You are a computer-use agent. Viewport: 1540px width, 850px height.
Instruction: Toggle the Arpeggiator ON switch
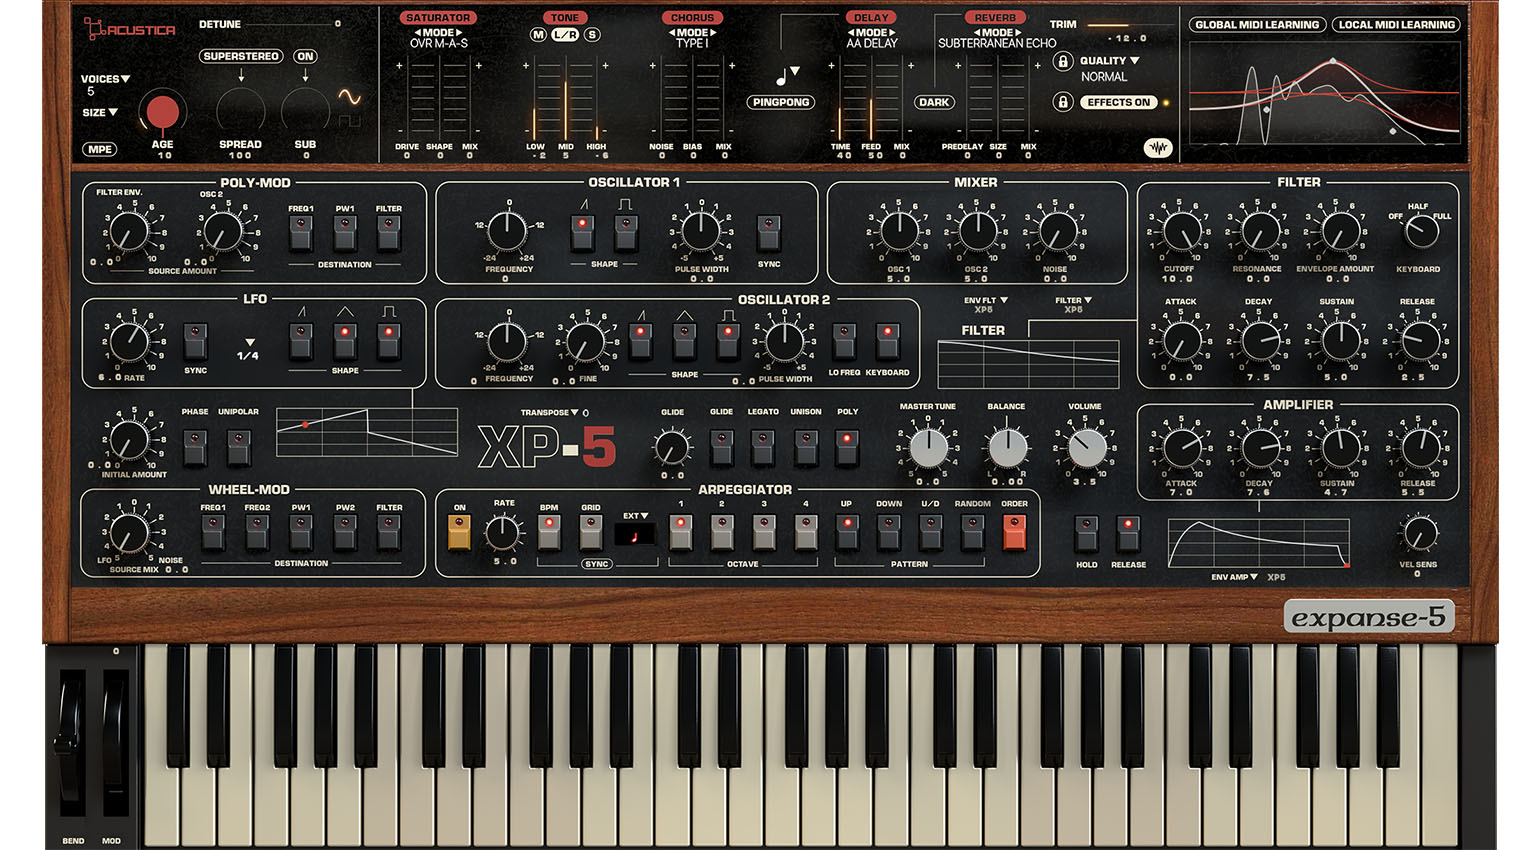(x=459, y=533)
